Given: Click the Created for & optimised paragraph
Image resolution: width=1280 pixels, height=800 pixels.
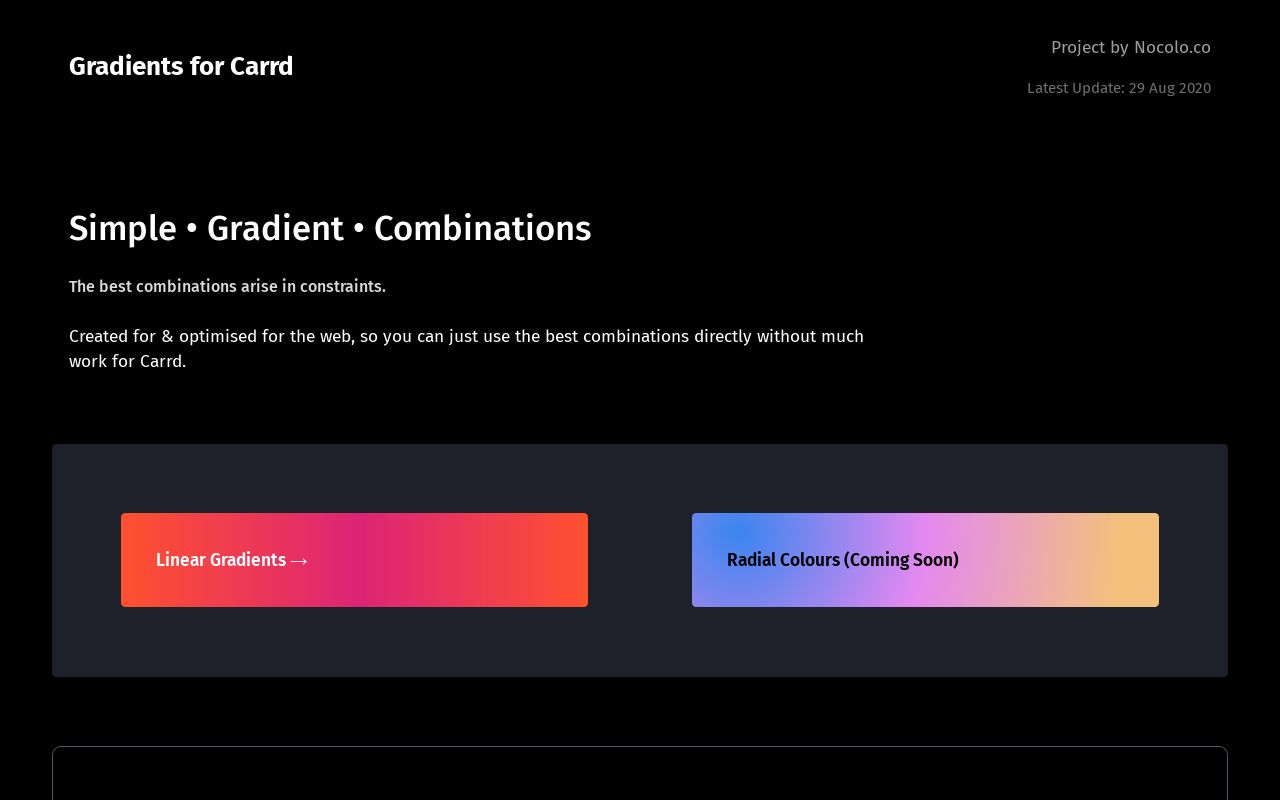Looking at the screenshot, I should [x=466, y=348].
